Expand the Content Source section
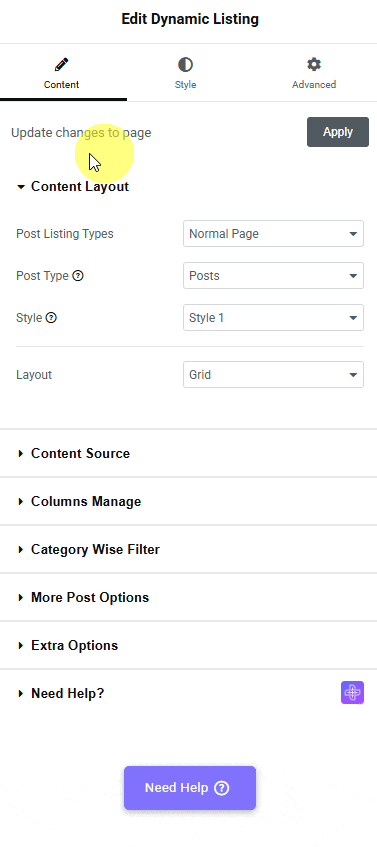This screenshot has height=847, width=377. pos(188,453)
